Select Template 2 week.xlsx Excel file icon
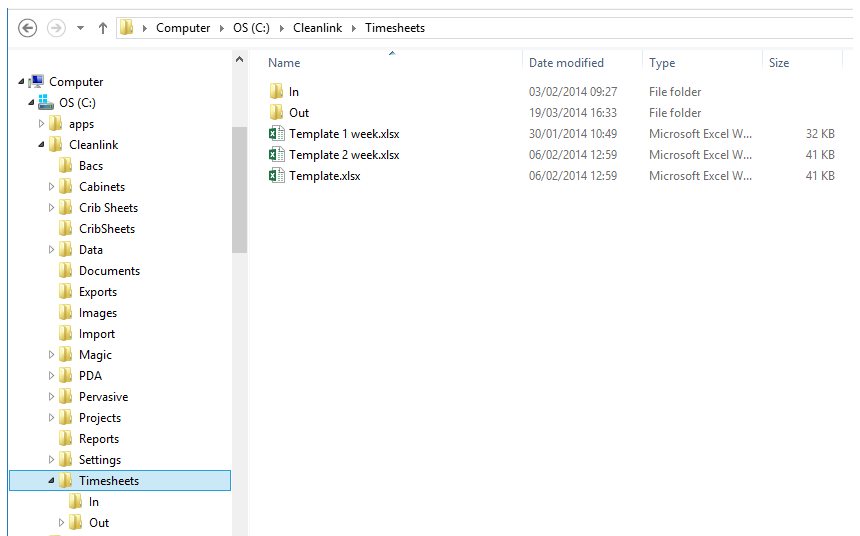 click(x=277, y=155)
